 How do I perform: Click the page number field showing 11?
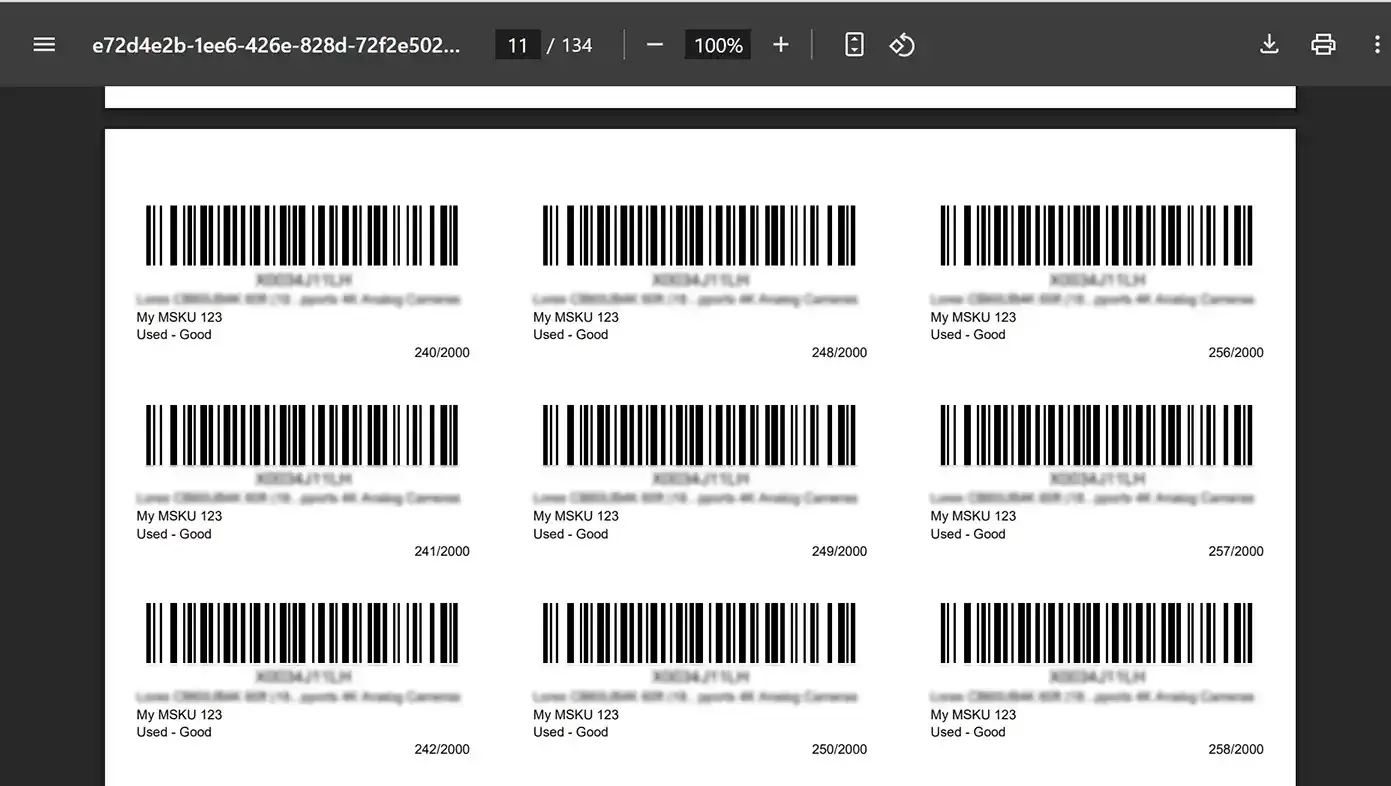tap(518, 45)
